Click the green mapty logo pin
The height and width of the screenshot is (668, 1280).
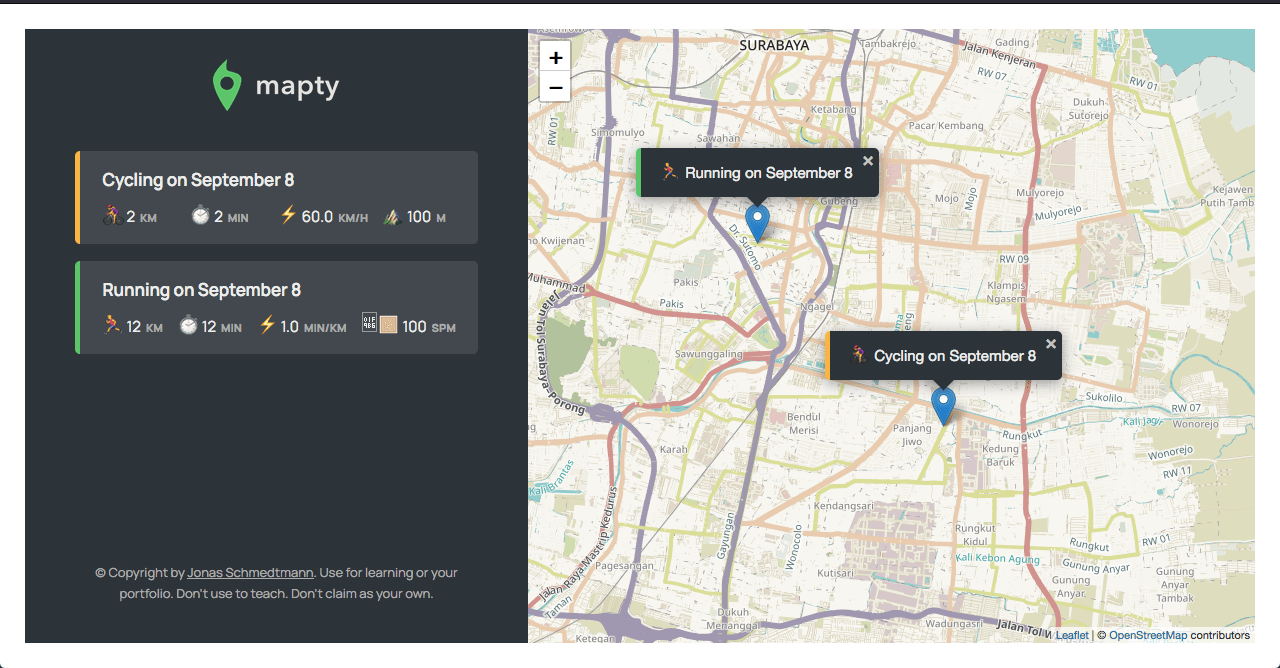click(x=228, y=85)
